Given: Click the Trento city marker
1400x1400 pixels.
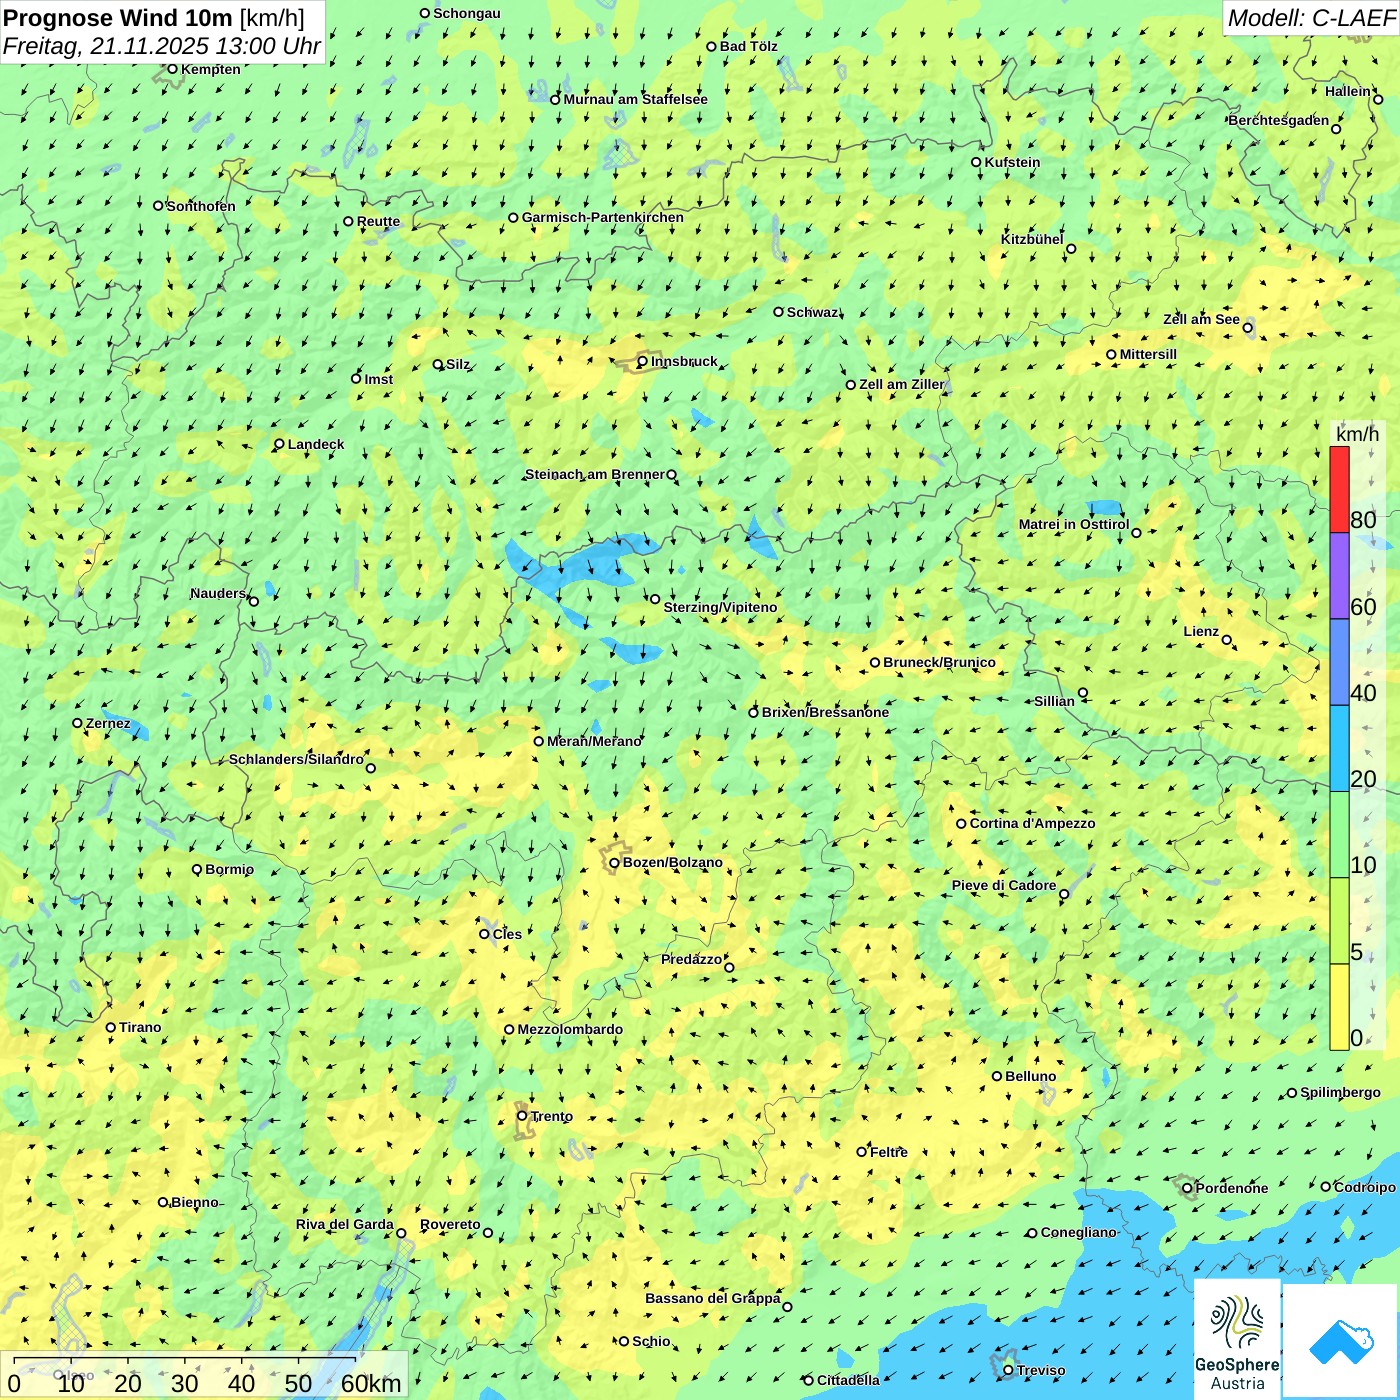Looking at the screenshot, I should click(522, 1116).
